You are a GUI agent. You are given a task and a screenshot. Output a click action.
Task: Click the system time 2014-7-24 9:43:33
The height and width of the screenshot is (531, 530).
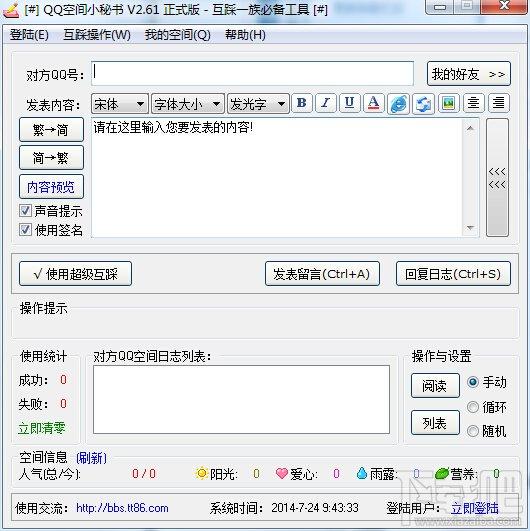coord(315,508)
